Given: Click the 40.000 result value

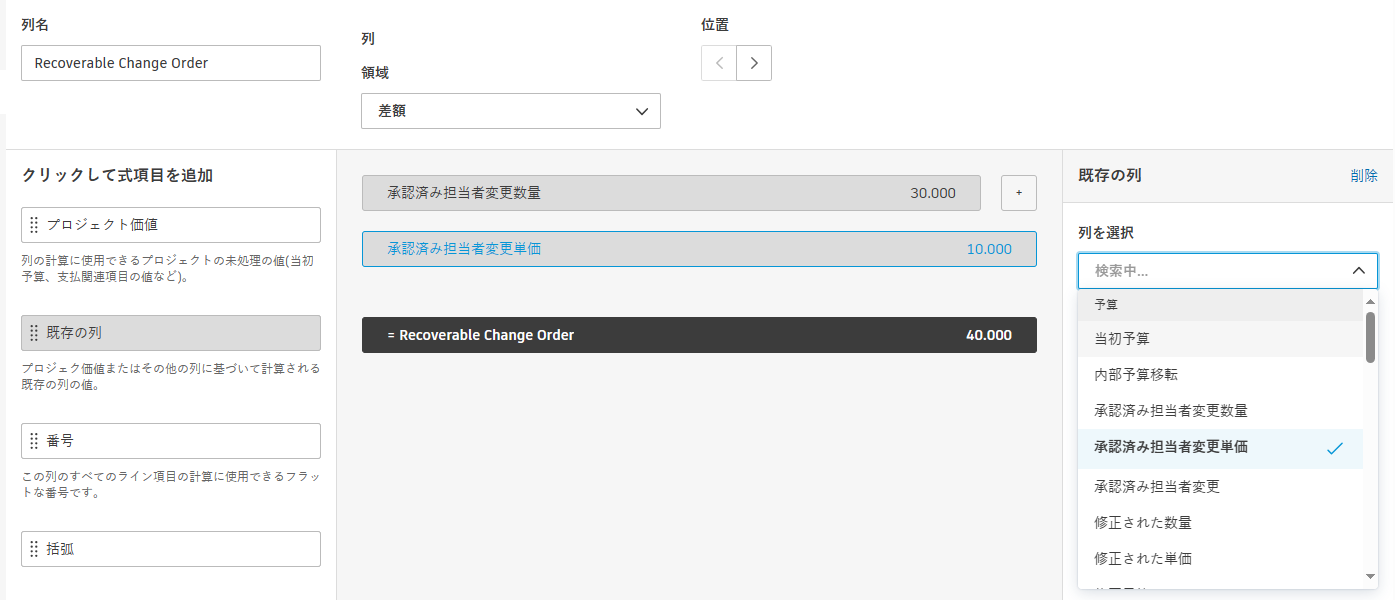Looking at the screenshot, I should pos(989,335).
